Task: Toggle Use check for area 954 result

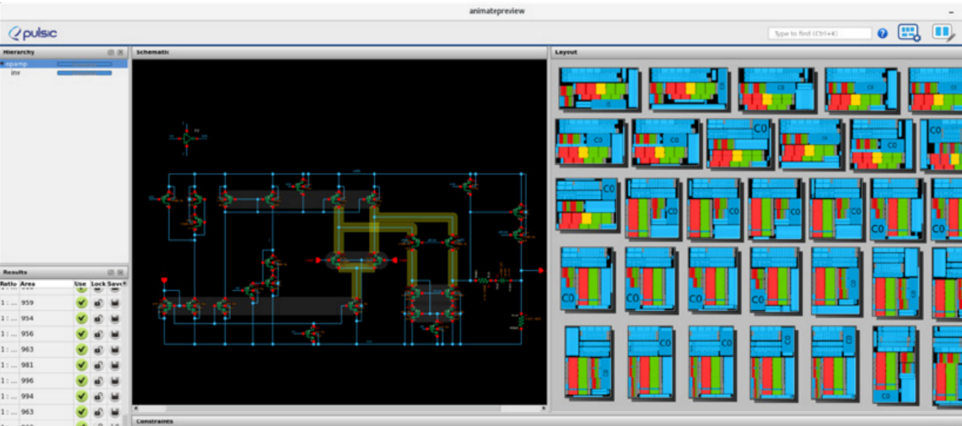Action: pos(82,319)
